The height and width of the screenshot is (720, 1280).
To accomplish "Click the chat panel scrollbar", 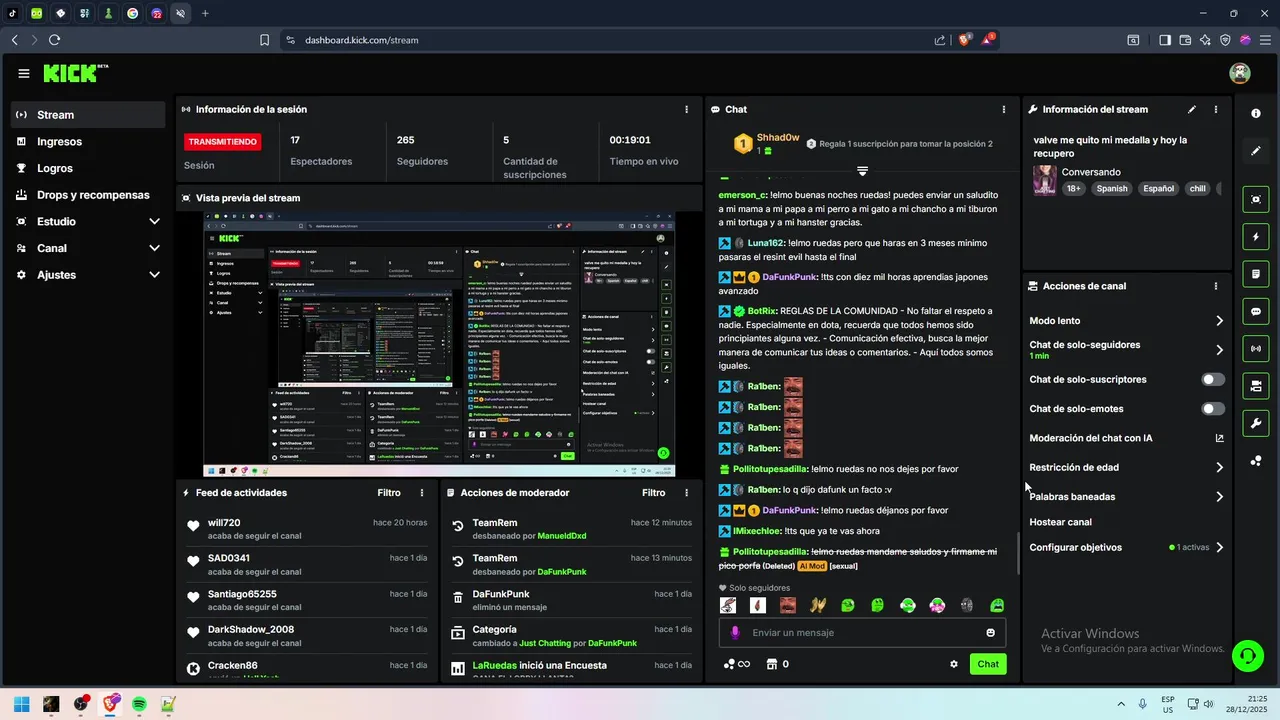I will pos(1018,552).
